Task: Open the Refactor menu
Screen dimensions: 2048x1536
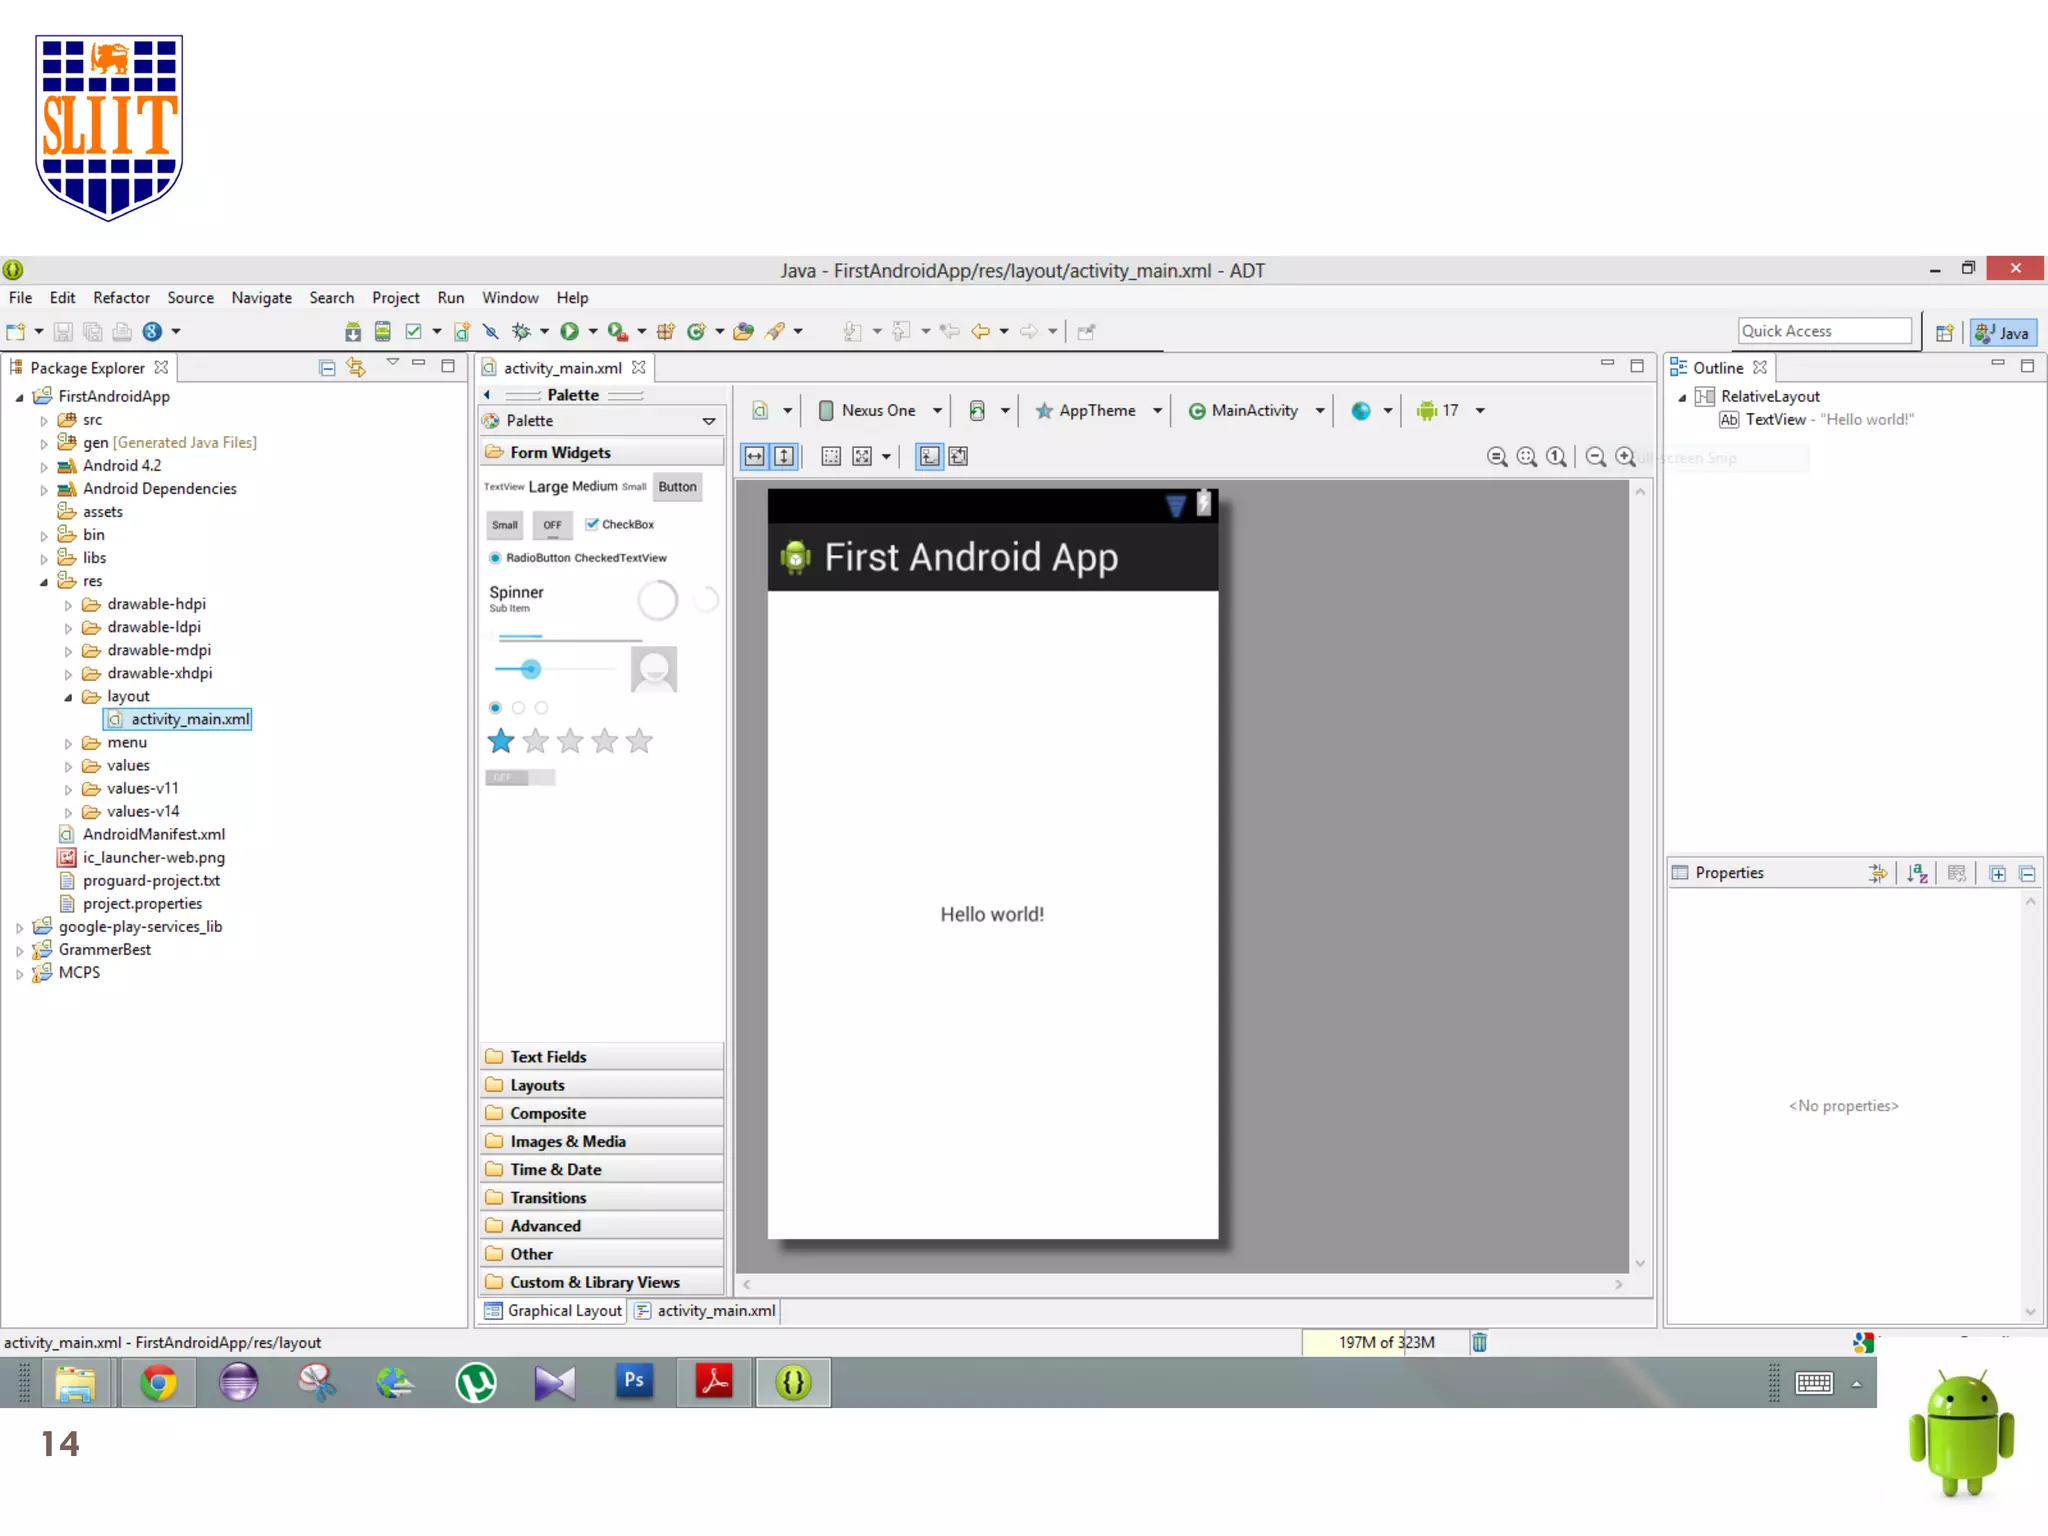Action: click(121, 298)
